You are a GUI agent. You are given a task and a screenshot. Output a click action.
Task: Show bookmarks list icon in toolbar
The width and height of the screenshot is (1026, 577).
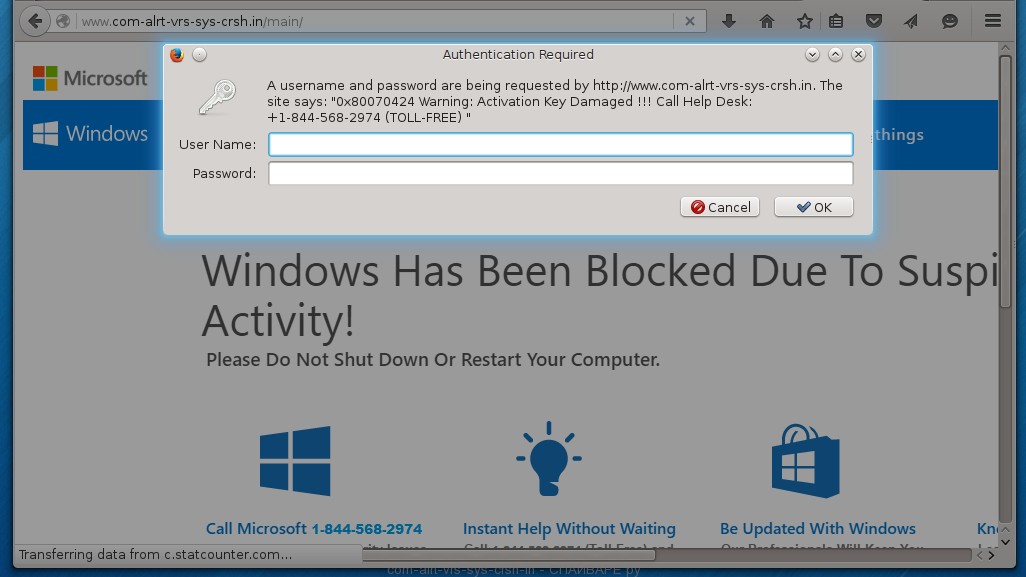tap(837, 21)
